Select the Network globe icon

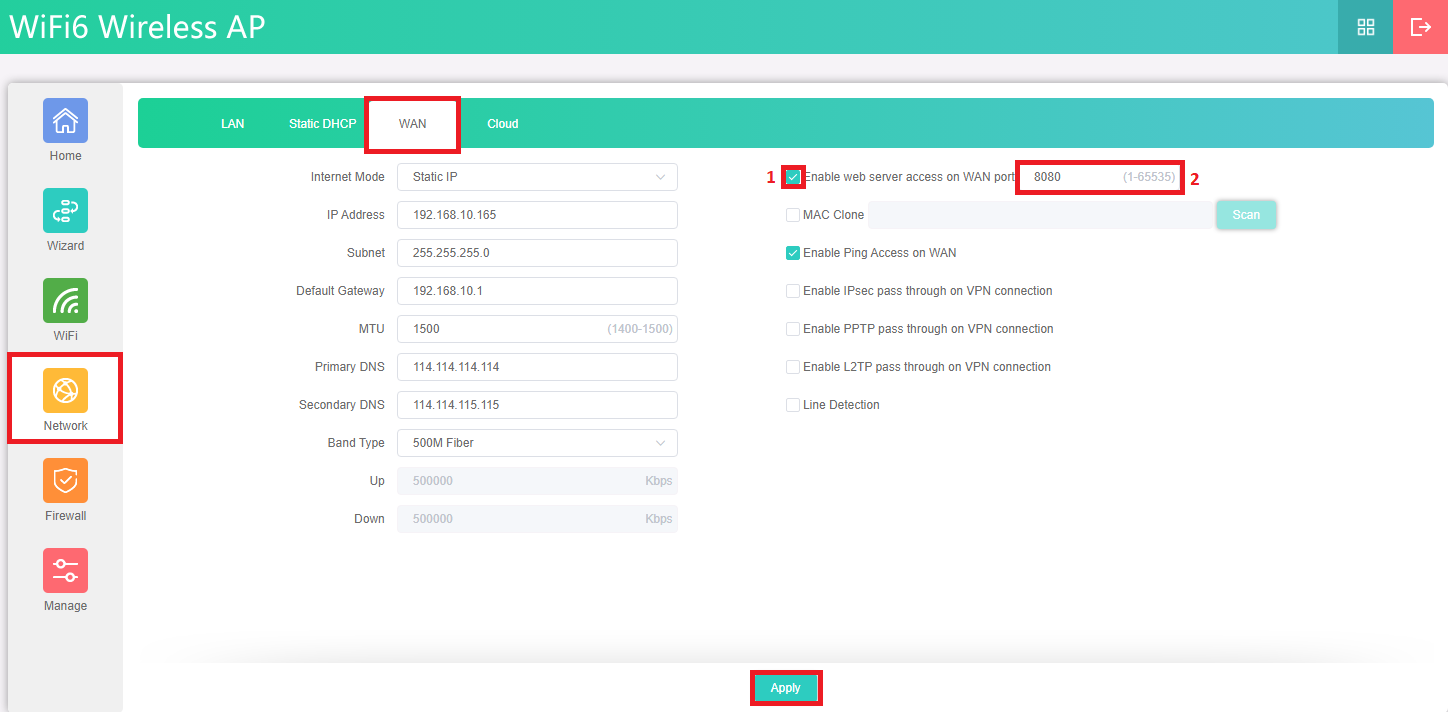(65, 391)
